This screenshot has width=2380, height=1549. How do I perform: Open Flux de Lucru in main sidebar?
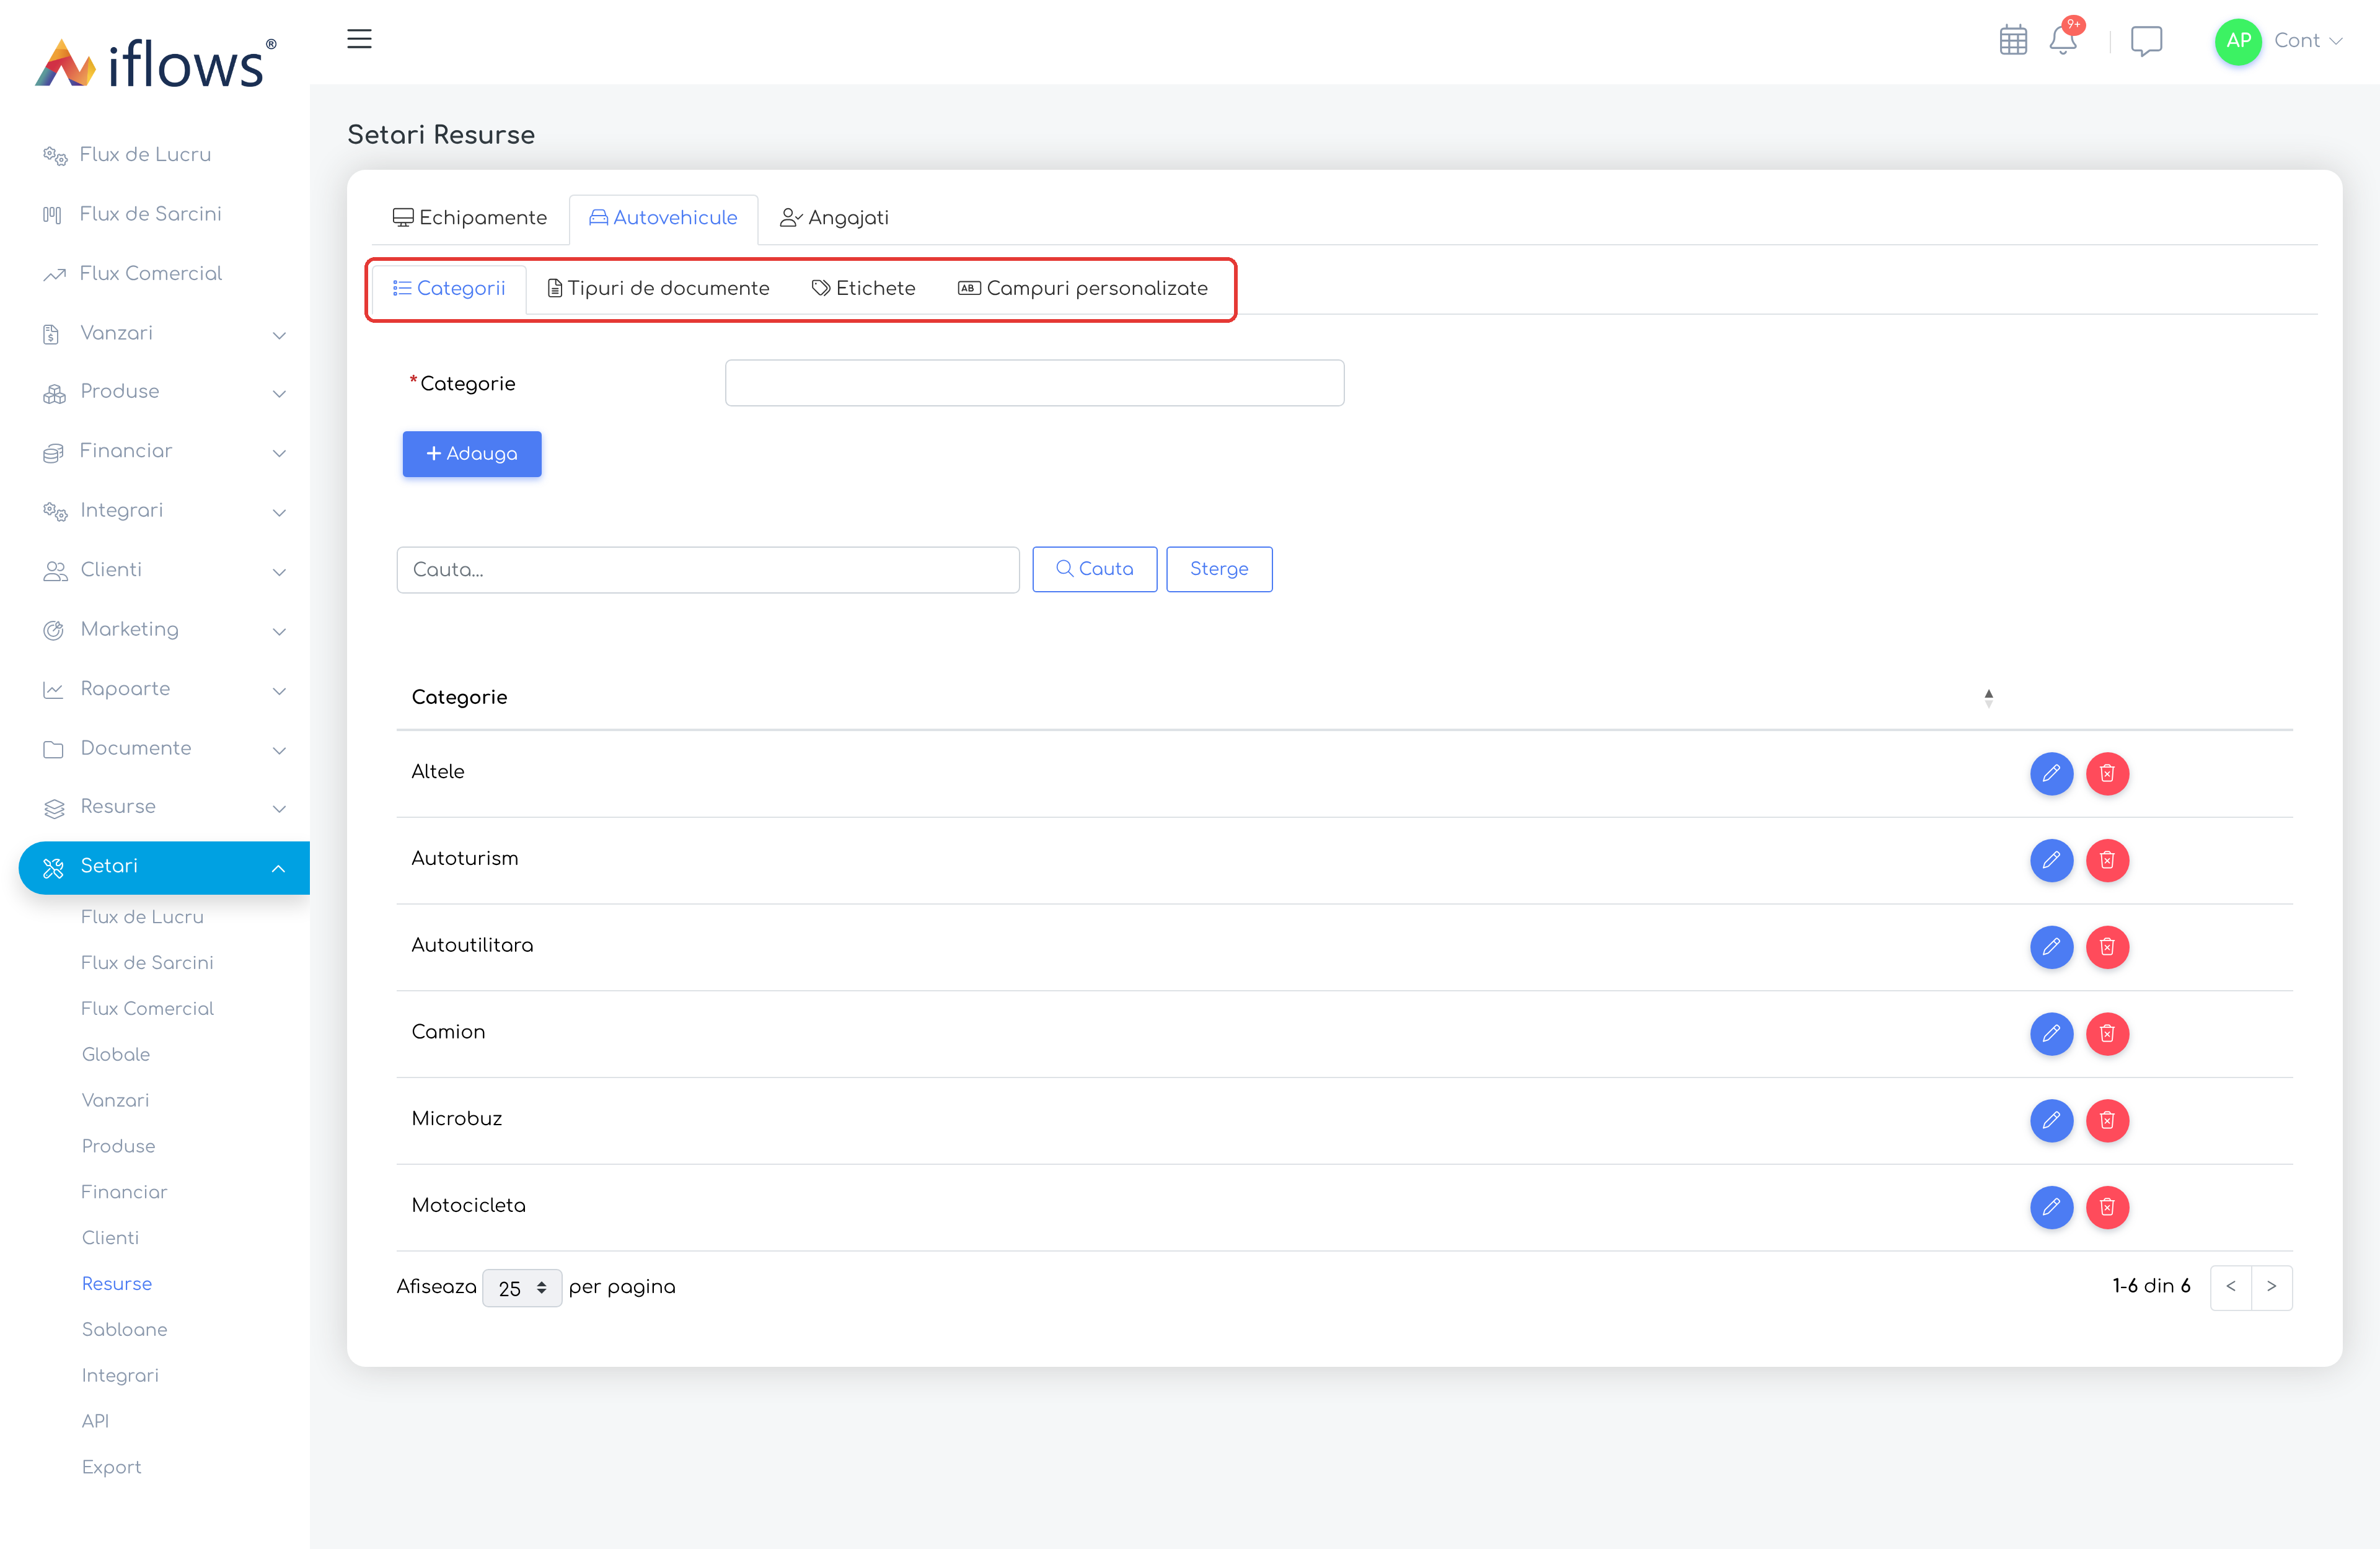[x=146, y=155]
